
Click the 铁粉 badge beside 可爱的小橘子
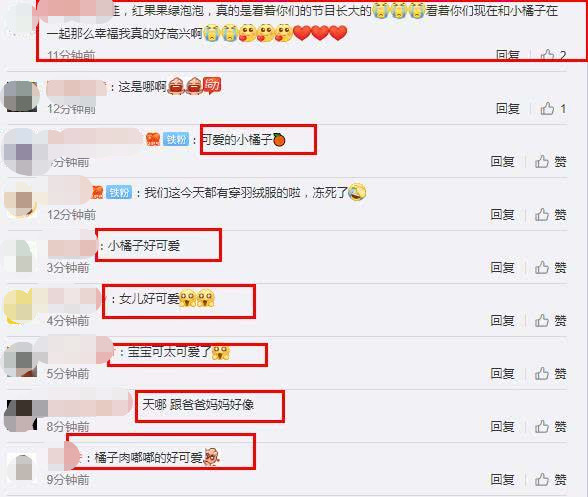point(176,140)
